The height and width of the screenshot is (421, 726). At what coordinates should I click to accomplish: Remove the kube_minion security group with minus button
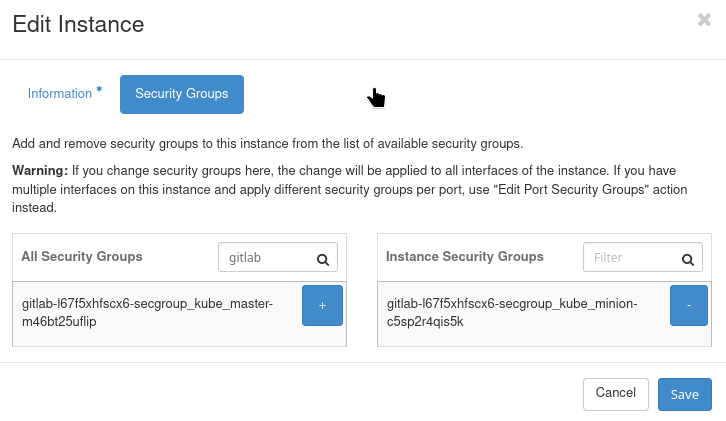click(x=688, y=305)
